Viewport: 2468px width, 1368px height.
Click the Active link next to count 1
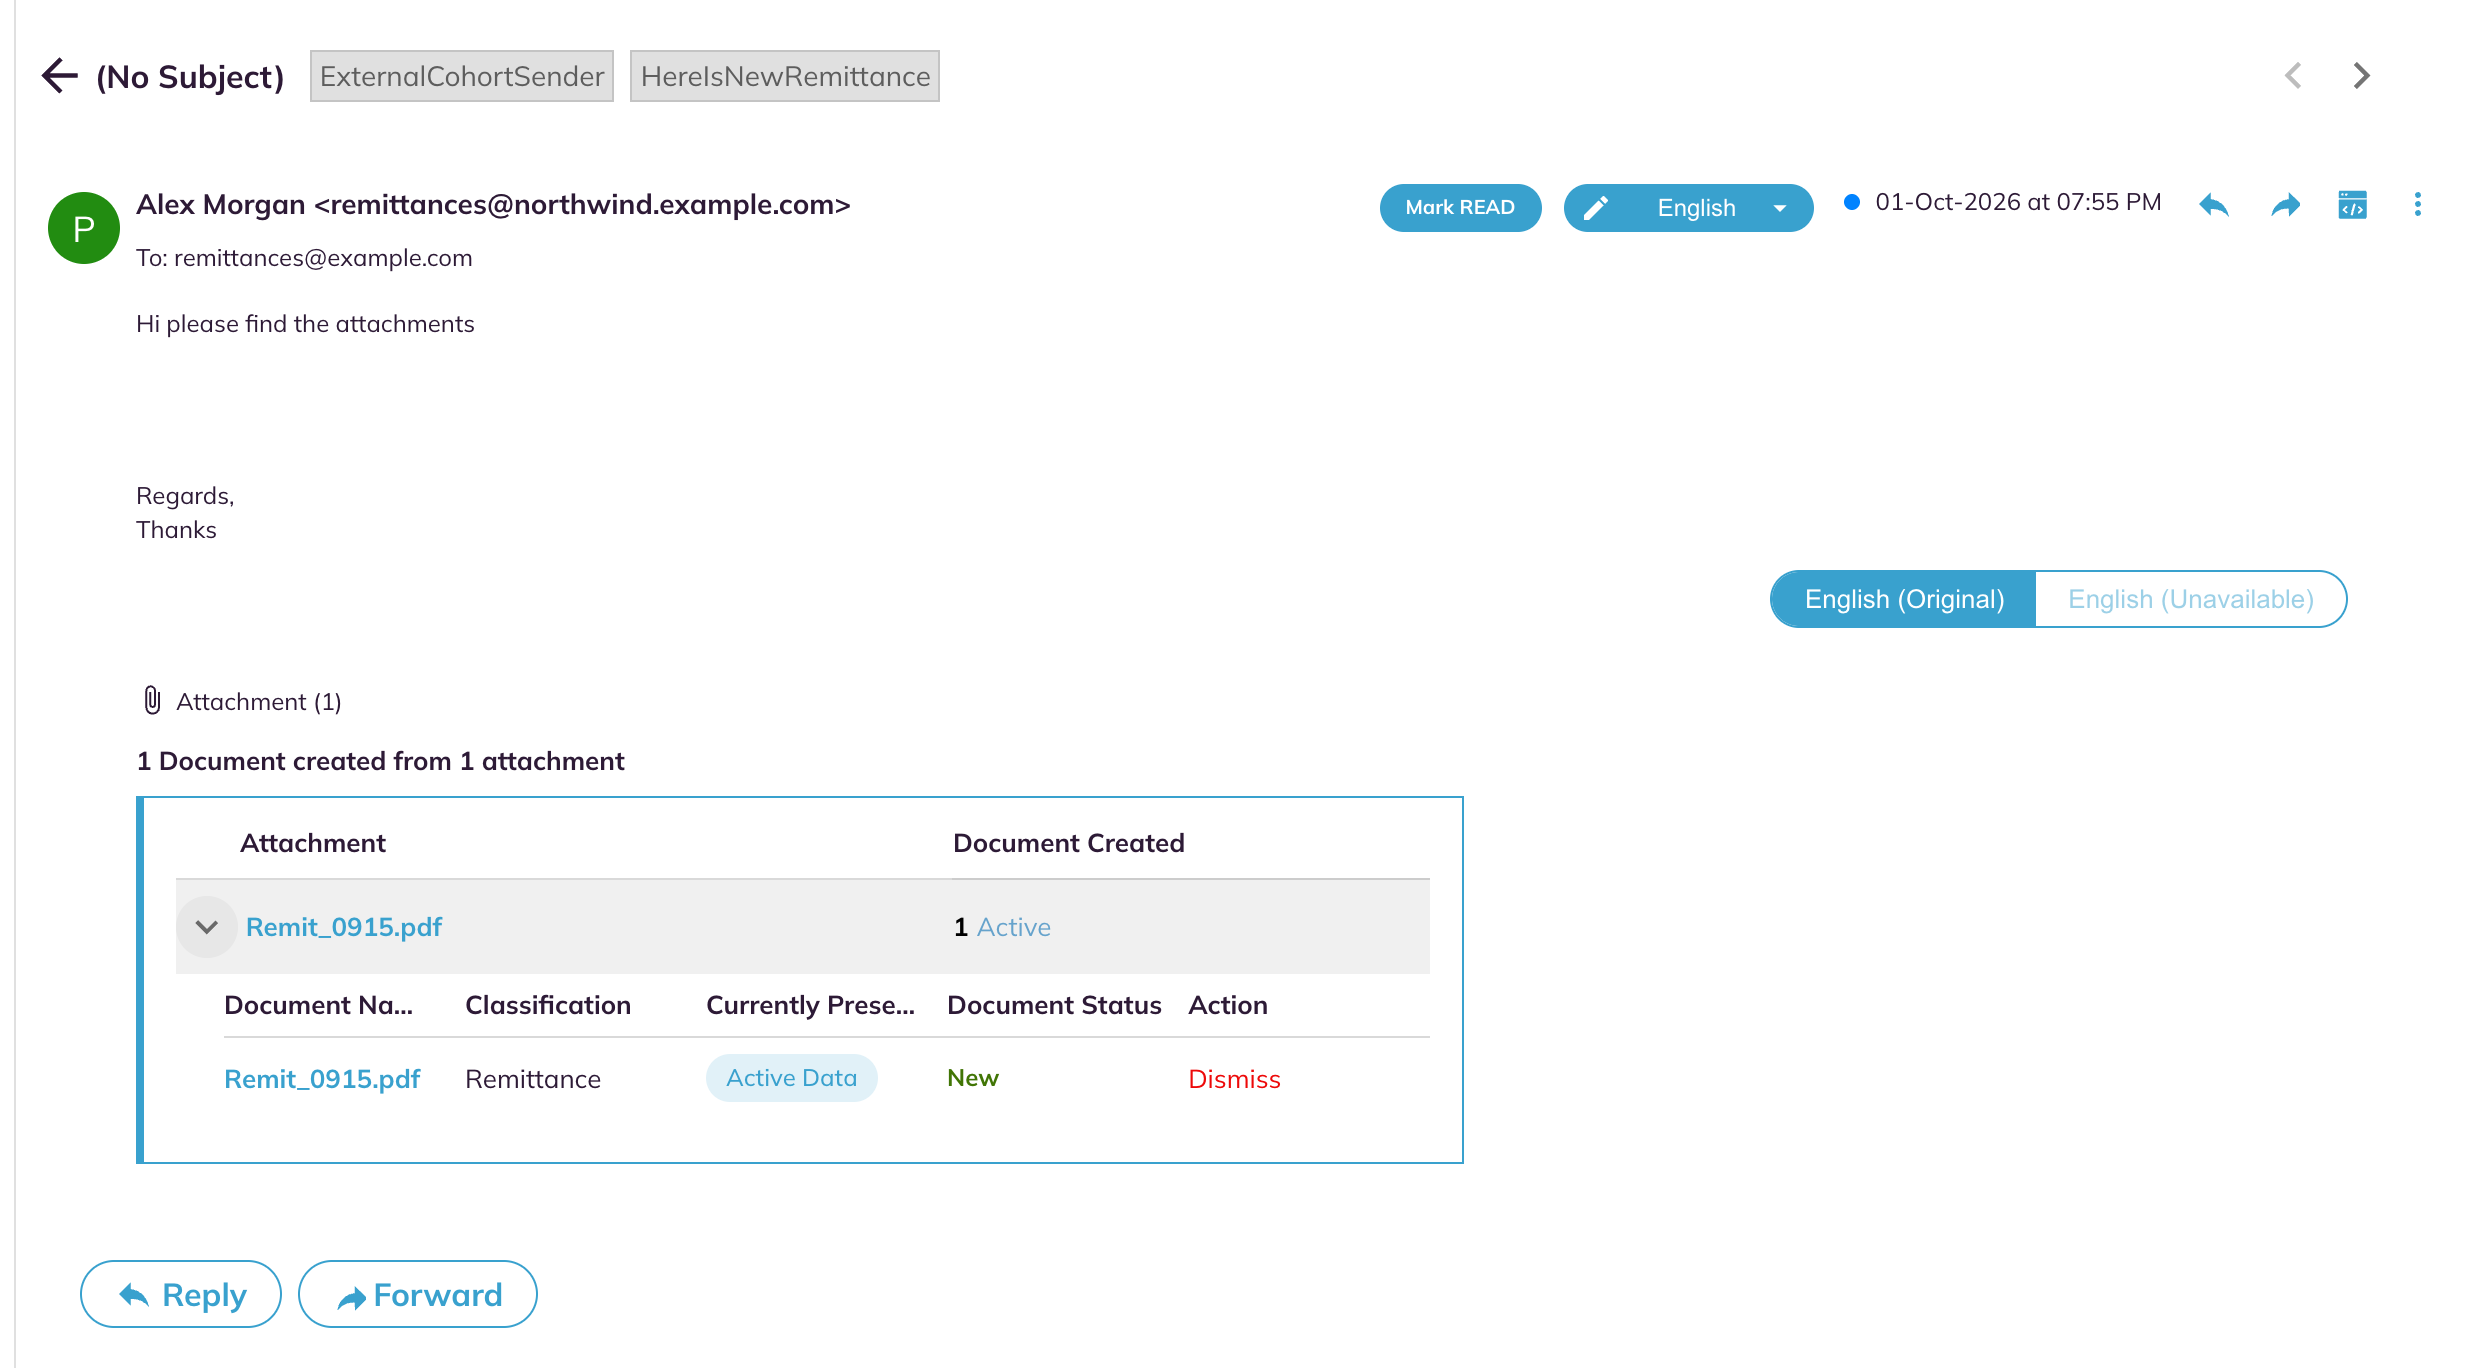1014,927
